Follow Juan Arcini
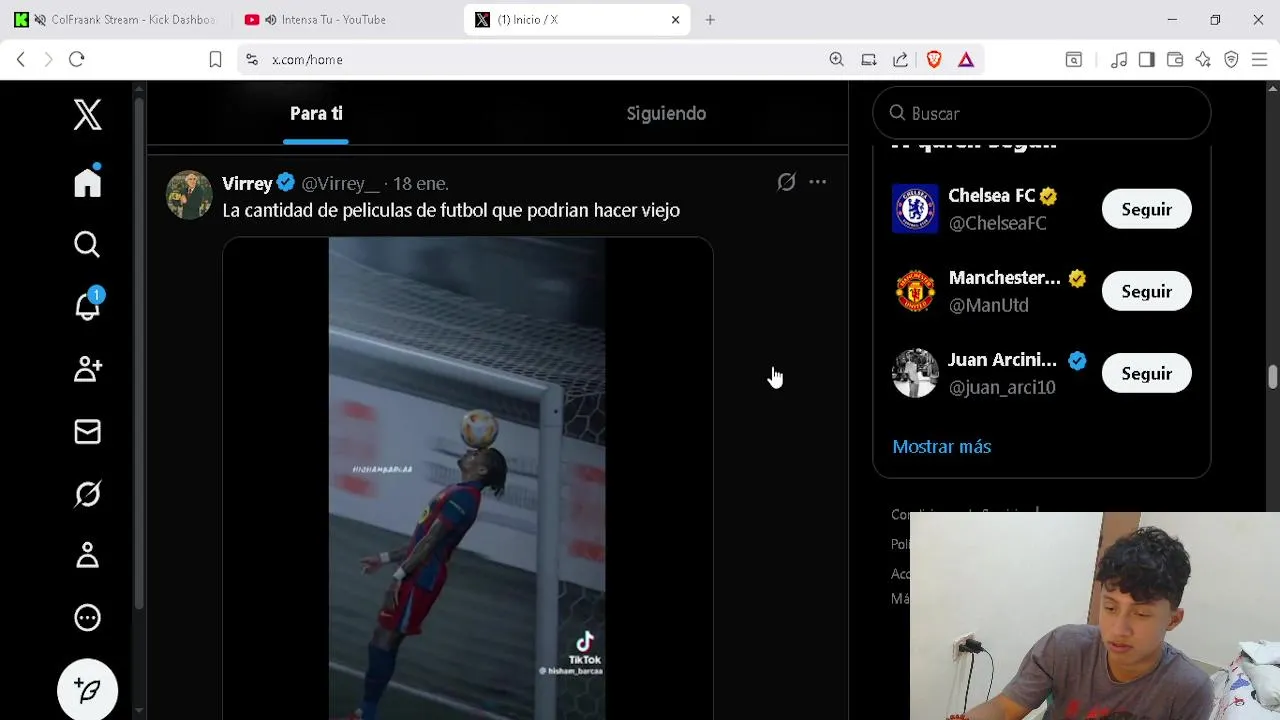 click(x=1146, y=373)
